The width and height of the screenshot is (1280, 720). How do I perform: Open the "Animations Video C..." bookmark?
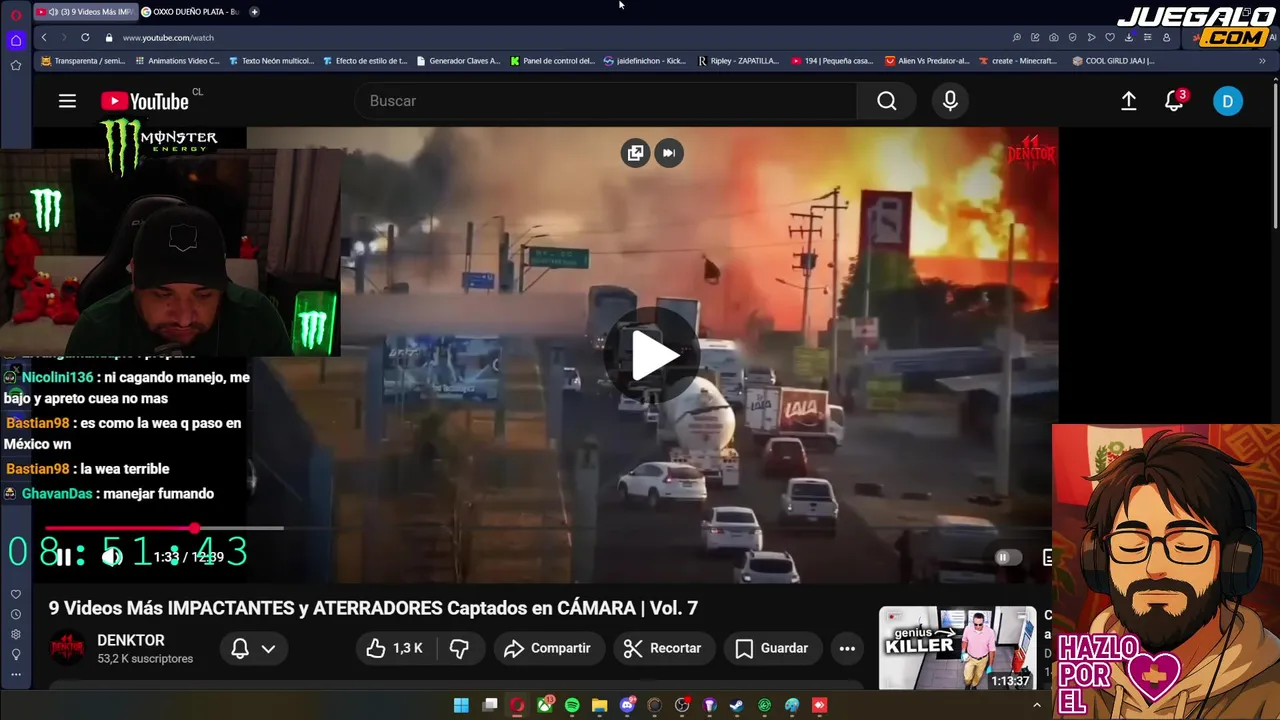(x=176, y=61)
